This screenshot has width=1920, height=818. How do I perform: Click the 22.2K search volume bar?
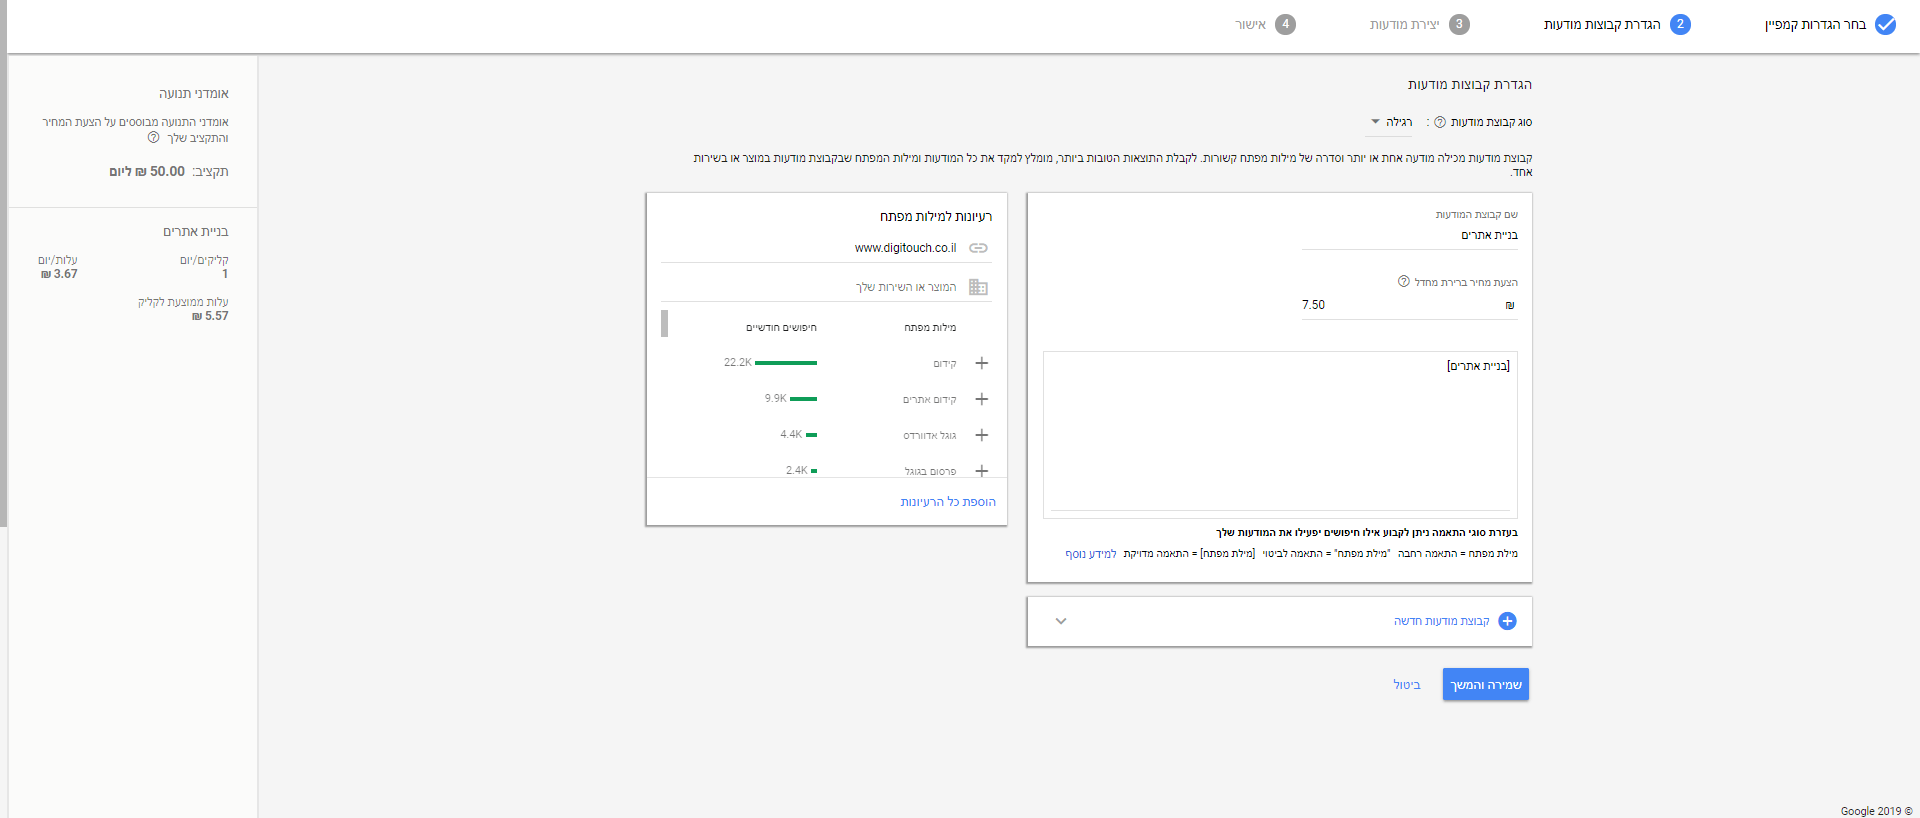(x=786, y=363)
